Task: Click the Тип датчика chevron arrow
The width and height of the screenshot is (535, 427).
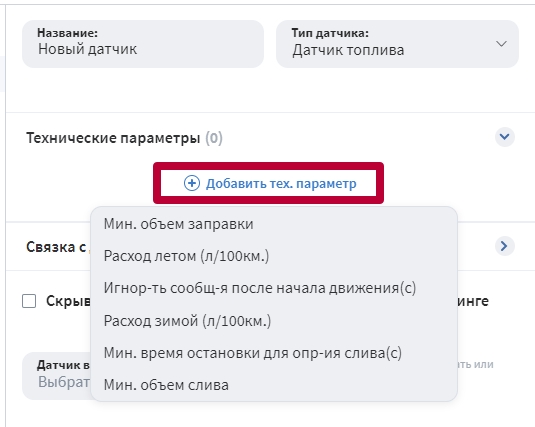Action: [501, 44]
